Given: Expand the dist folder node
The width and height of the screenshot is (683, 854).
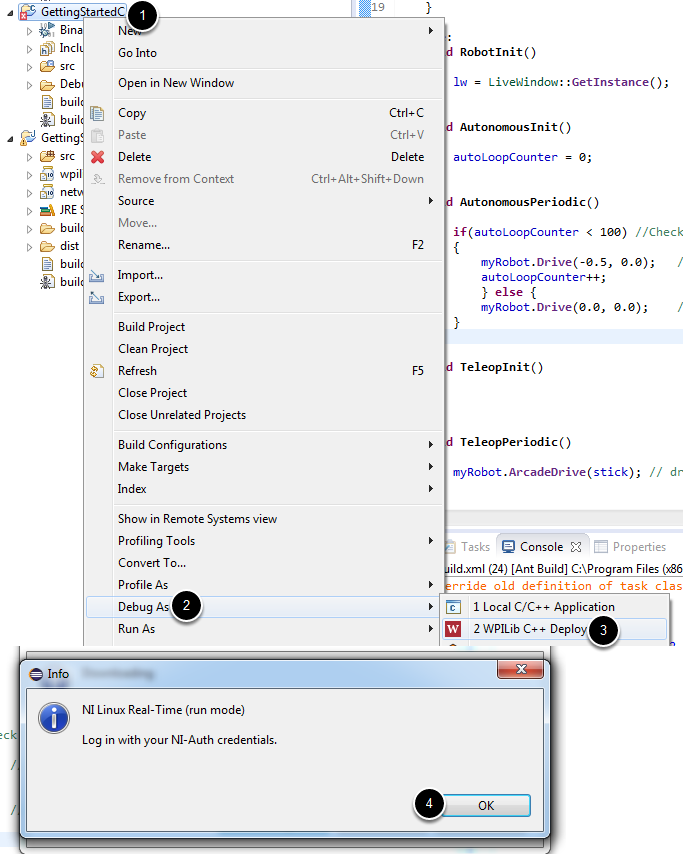Looking at the screenshot, I should [29, 247].
